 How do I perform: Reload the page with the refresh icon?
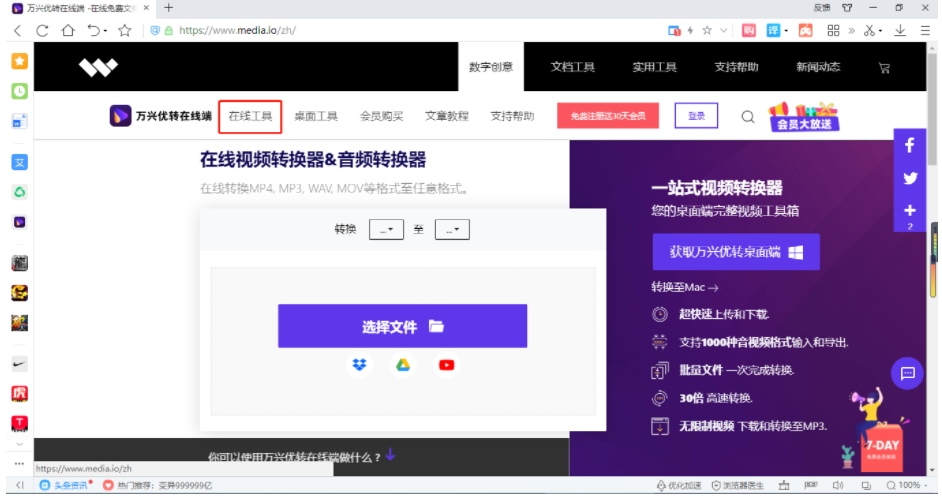click(42, 31)
